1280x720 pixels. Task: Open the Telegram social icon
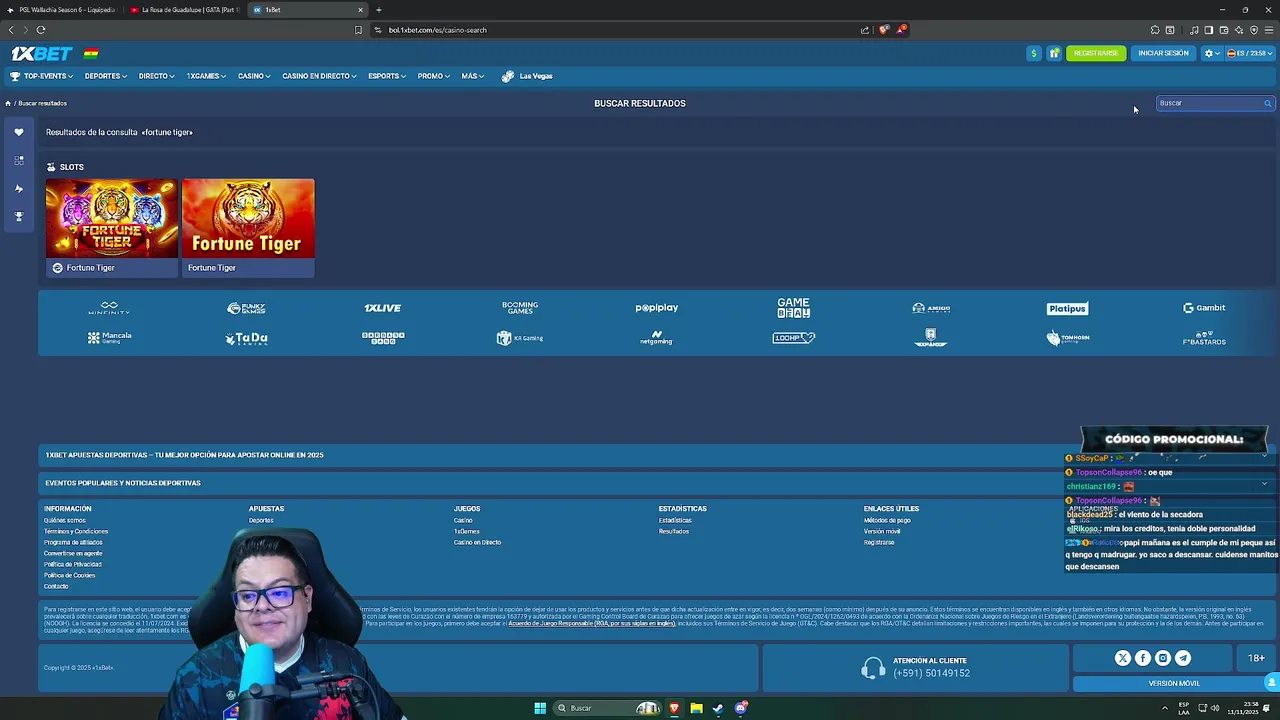[x=1183, y=658]
